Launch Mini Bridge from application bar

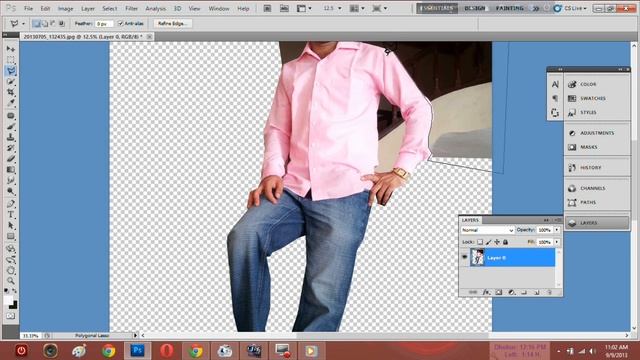pyautogui.click(x=284, y=8)
